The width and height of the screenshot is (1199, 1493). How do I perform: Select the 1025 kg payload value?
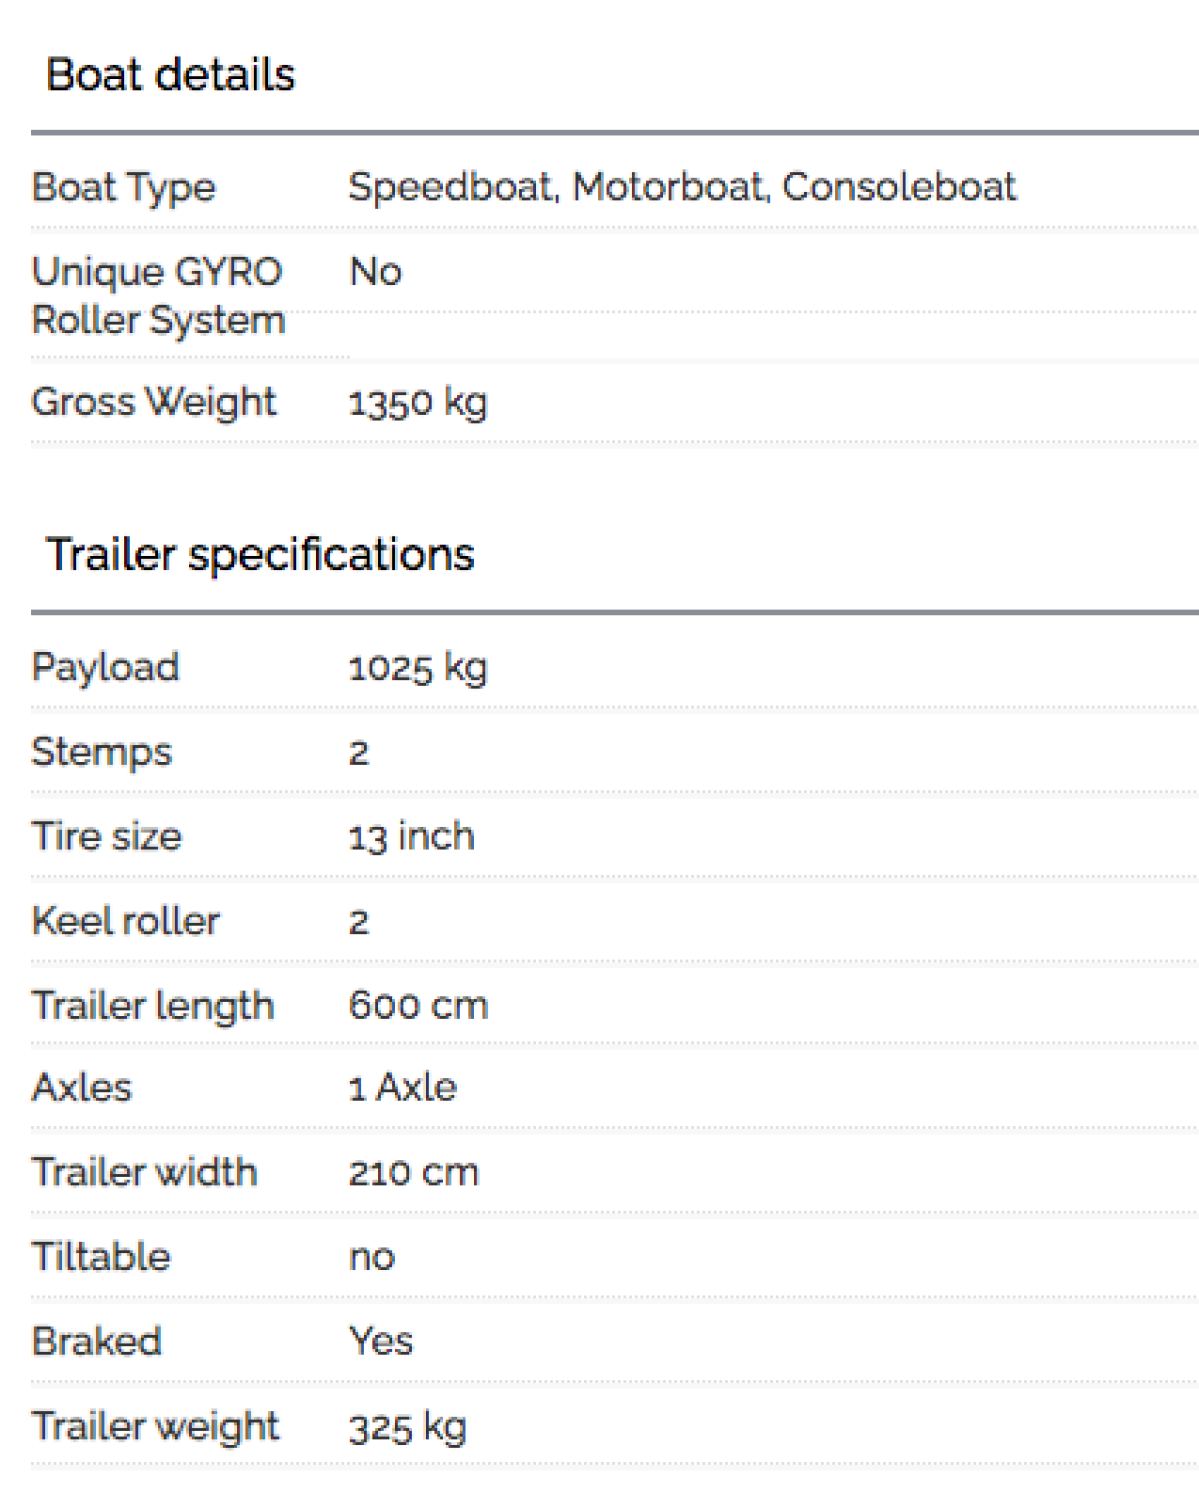tap(418, 668)
